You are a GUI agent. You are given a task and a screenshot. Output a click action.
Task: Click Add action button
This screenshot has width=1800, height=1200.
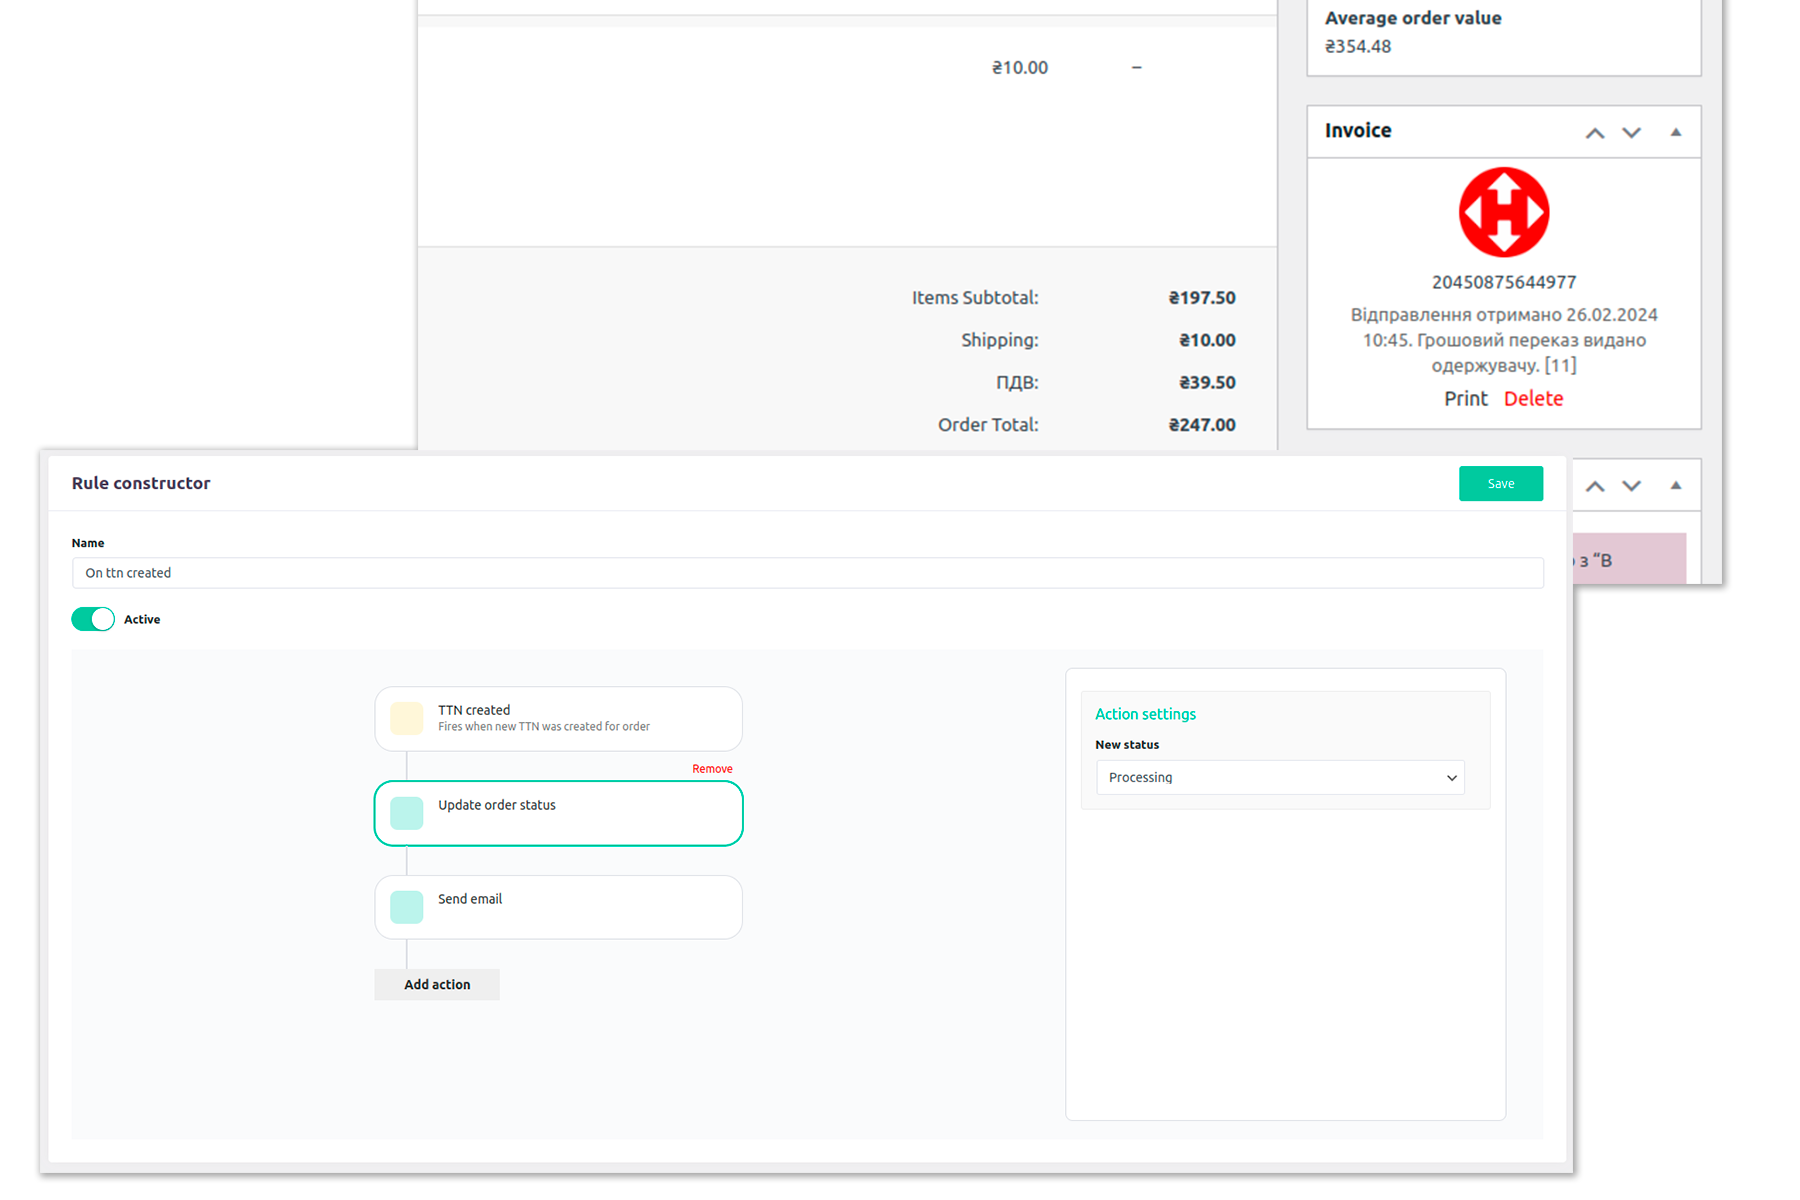(x=437, y=984)
